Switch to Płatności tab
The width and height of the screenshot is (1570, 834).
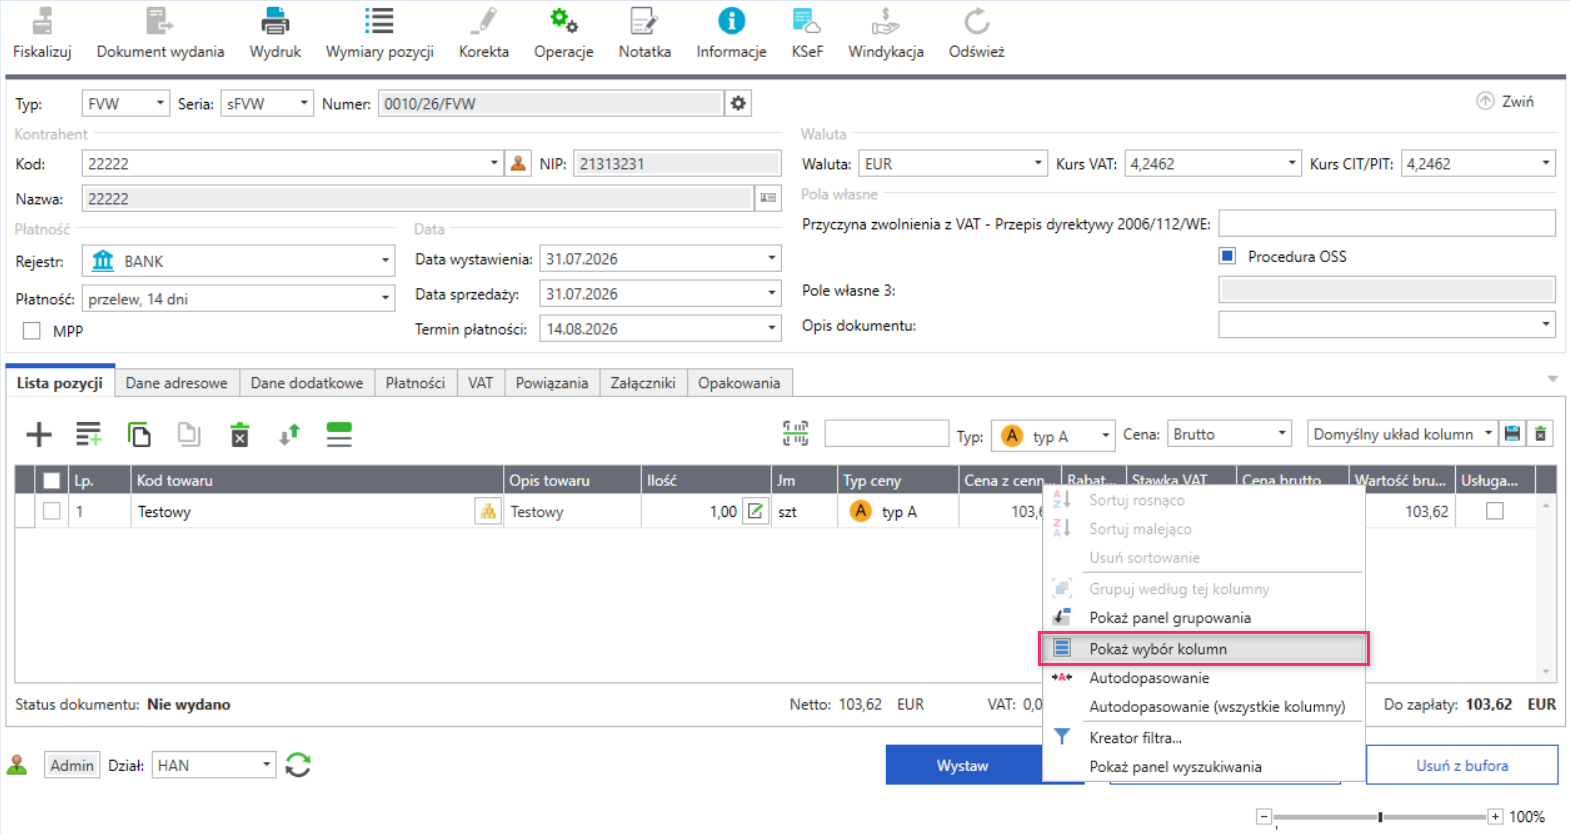click(415, 383)
